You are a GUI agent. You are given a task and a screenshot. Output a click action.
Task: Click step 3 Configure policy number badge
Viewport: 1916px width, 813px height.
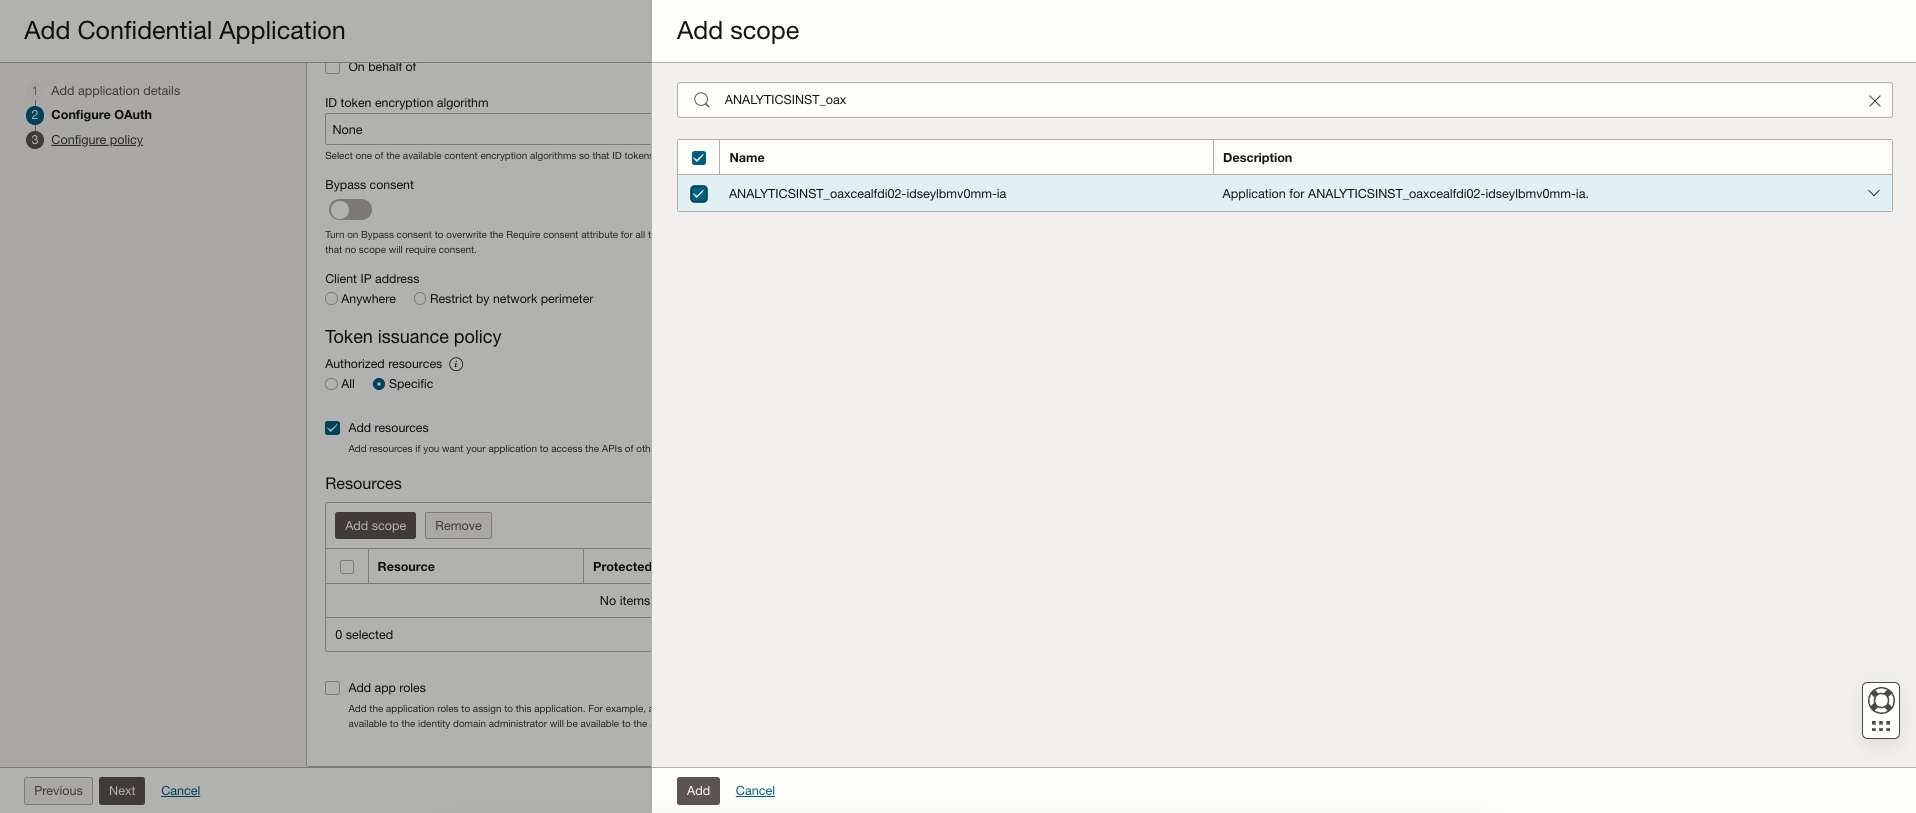35,140
